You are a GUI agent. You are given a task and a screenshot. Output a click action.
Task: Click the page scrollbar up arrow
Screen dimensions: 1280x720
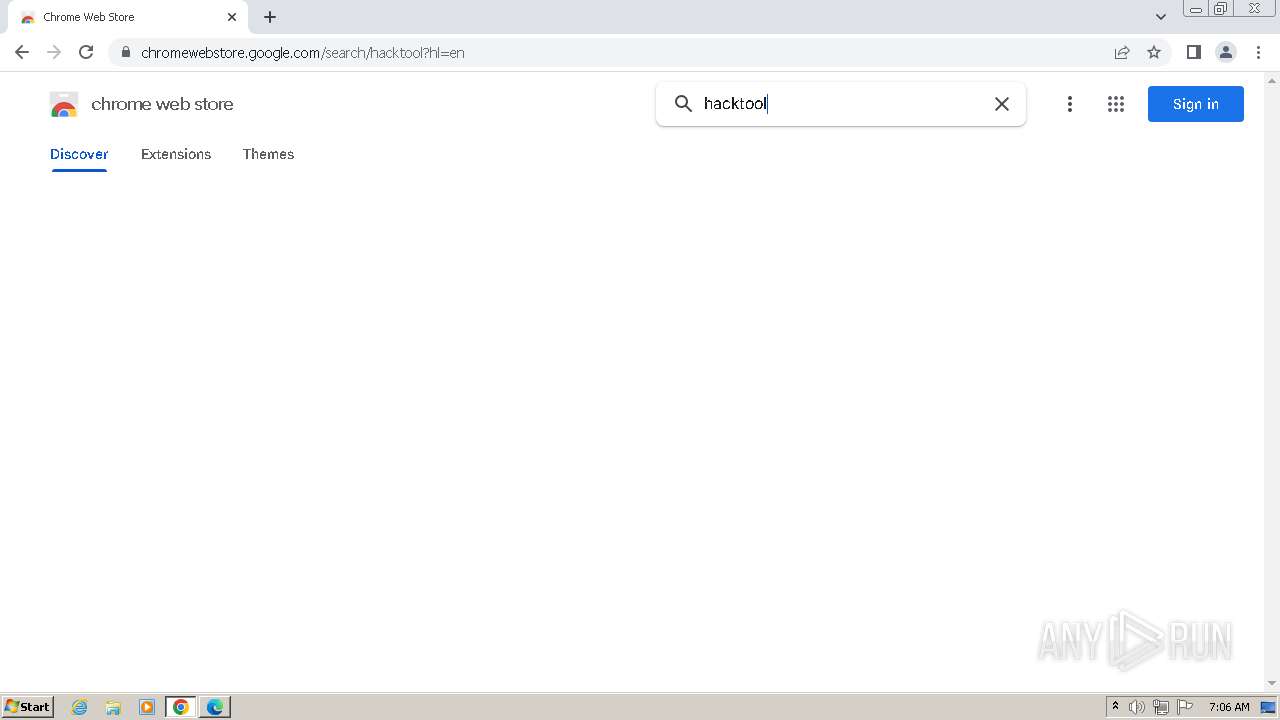click(1272, 79)
